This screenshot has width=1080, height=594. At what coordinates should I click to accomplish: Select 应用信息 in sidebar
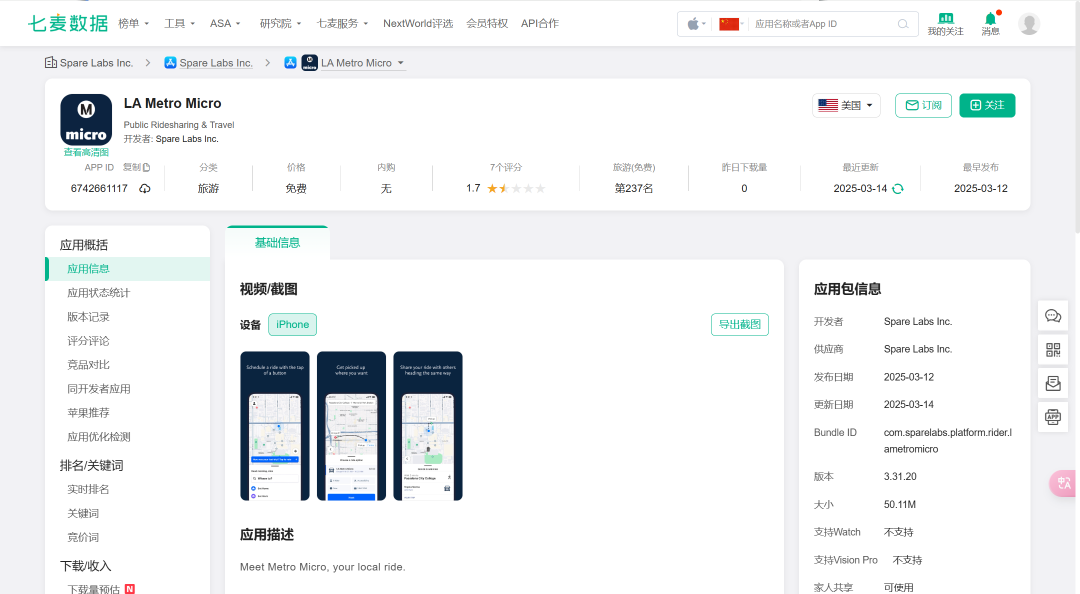[127, 269]
